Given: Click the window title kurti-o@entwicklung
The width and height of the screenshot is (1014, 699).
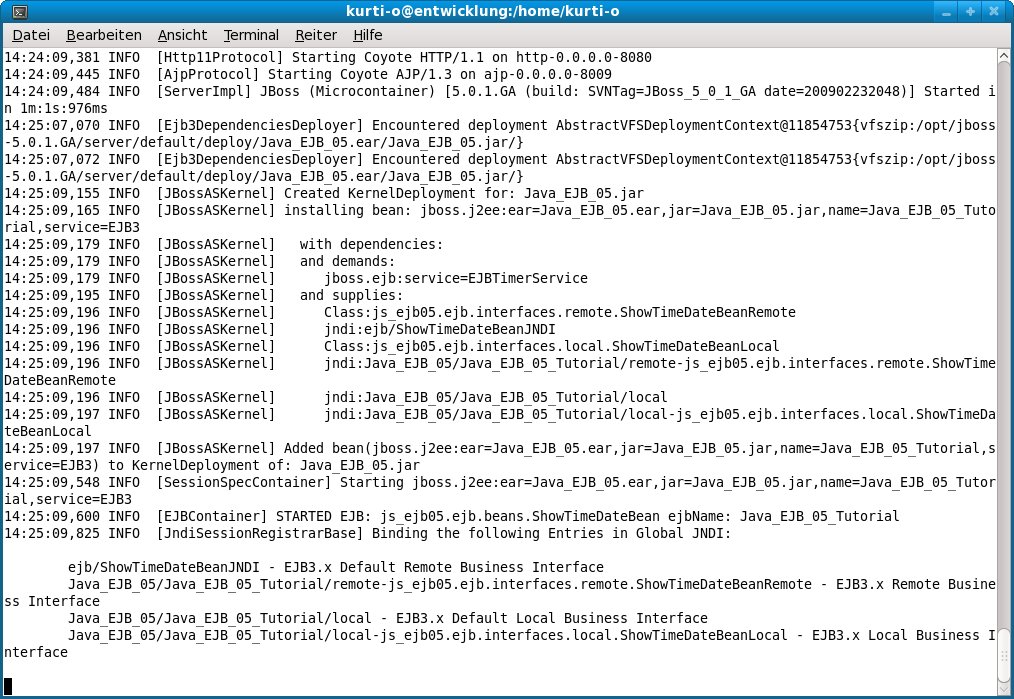Looking at the screenshot, I should (x=506, y=12).
